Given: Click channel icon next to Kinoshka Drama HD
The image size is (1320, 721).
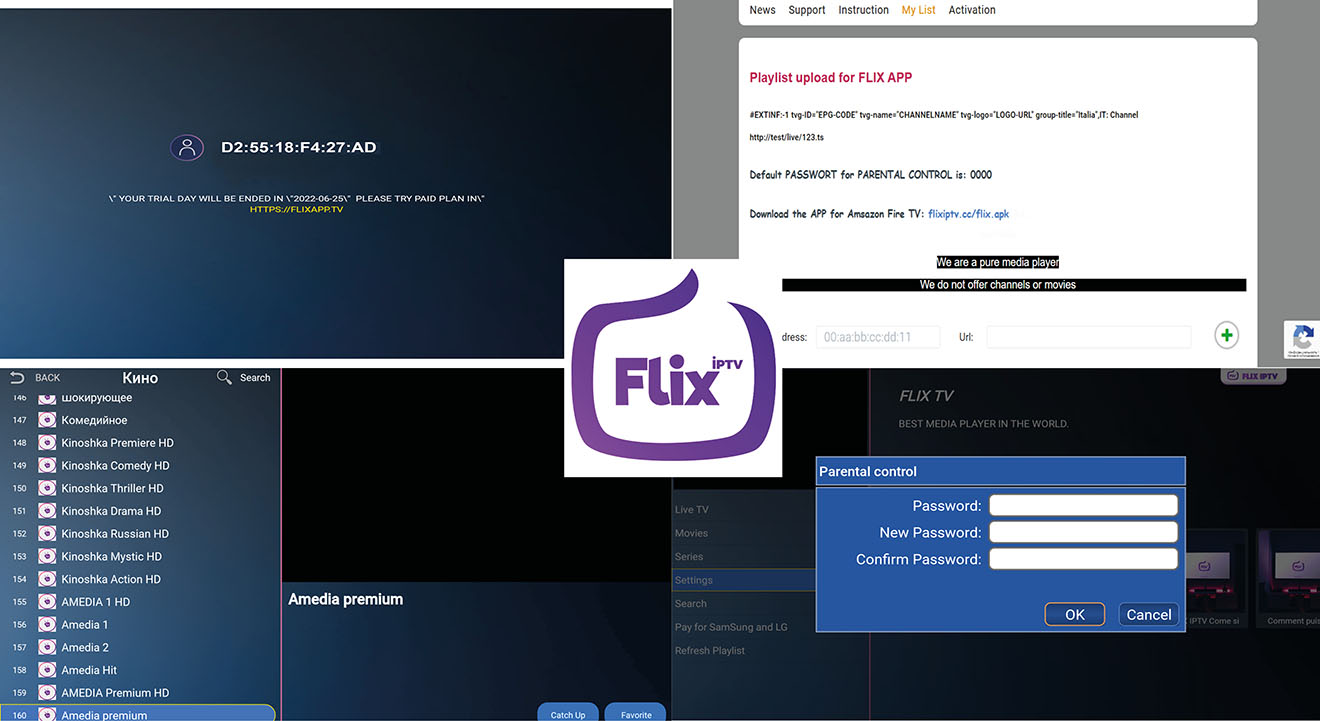Looking at the screenshot, I should [46, 511].
